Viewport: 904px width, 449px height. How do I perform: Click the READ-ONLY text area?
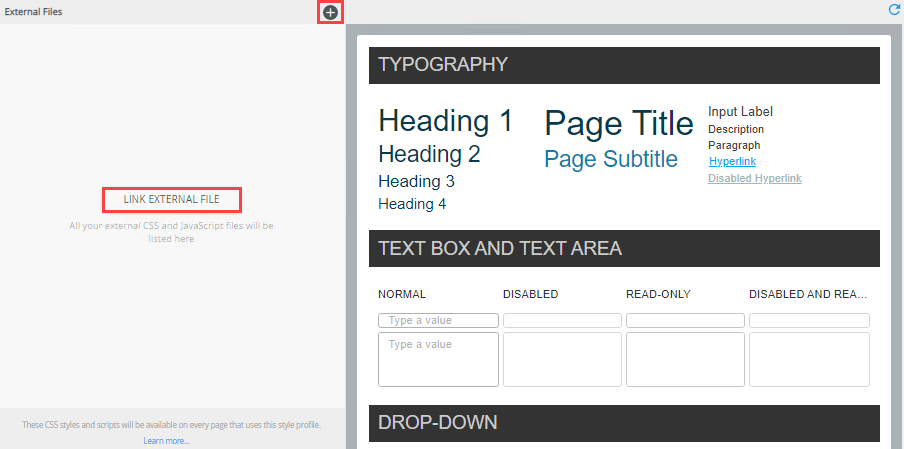coord(685,359)
